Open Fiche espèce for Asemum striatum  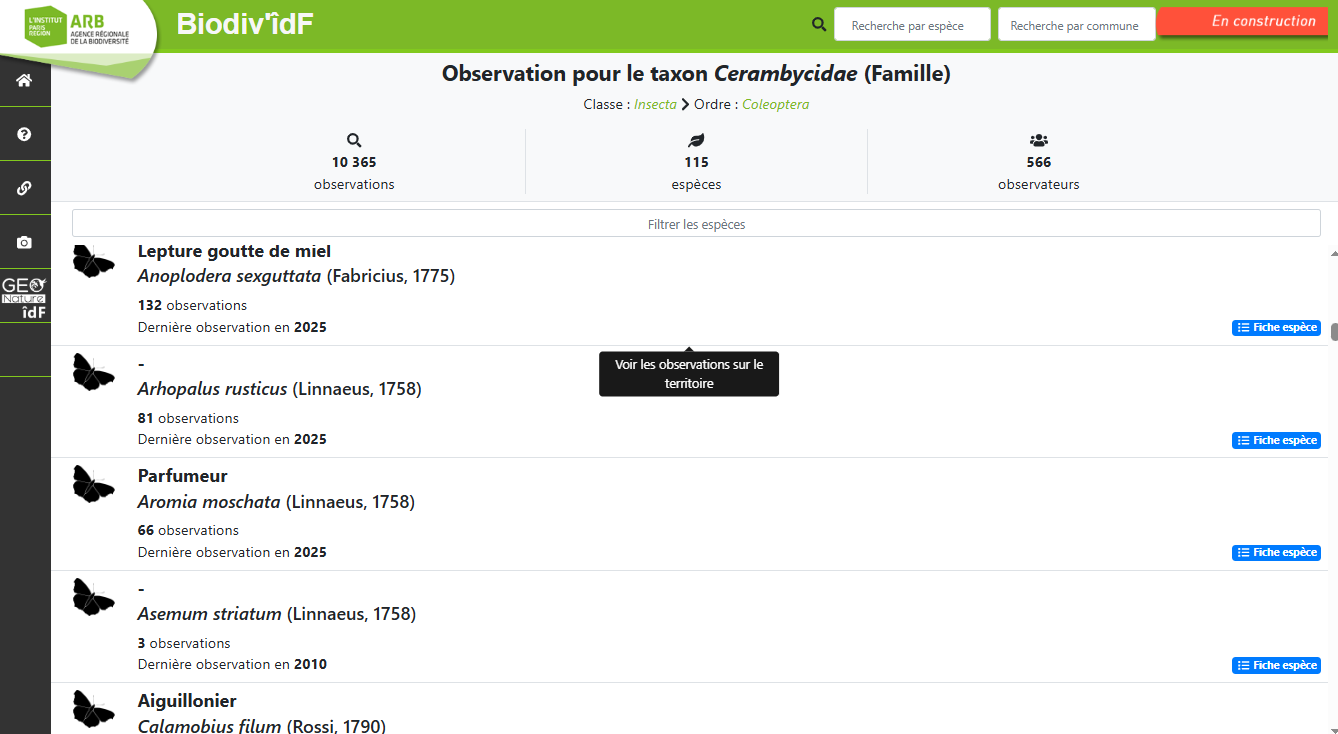tap(1276, 665)
